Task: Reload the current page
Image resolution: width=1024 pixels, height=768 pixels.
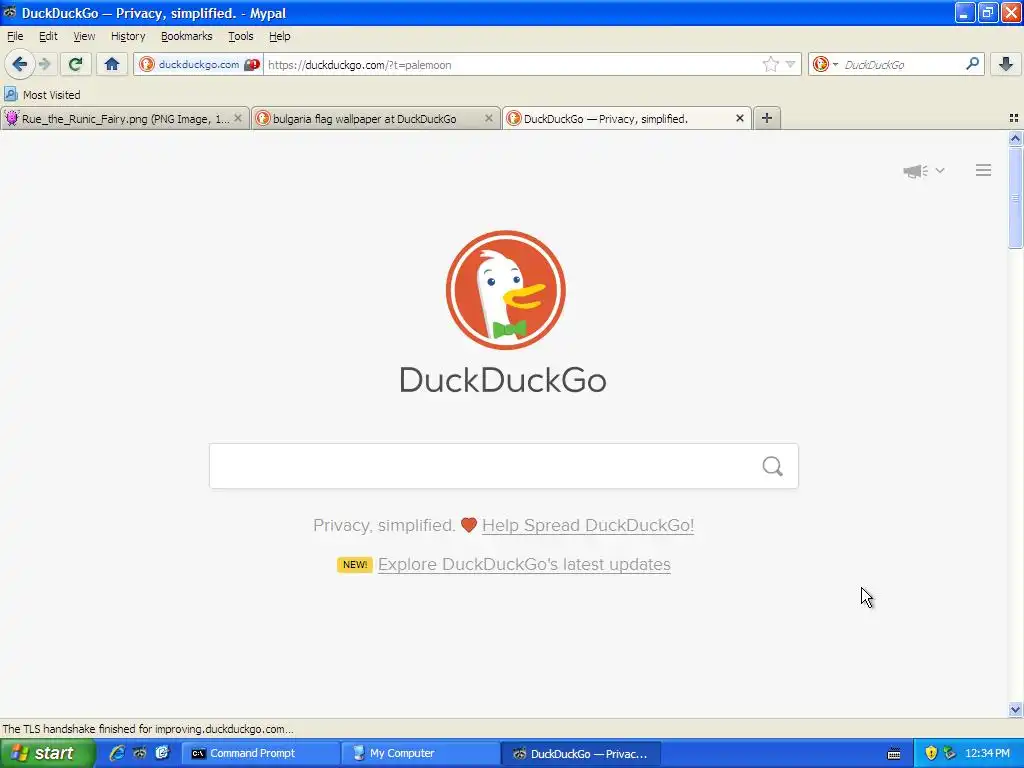Action: 76,64
